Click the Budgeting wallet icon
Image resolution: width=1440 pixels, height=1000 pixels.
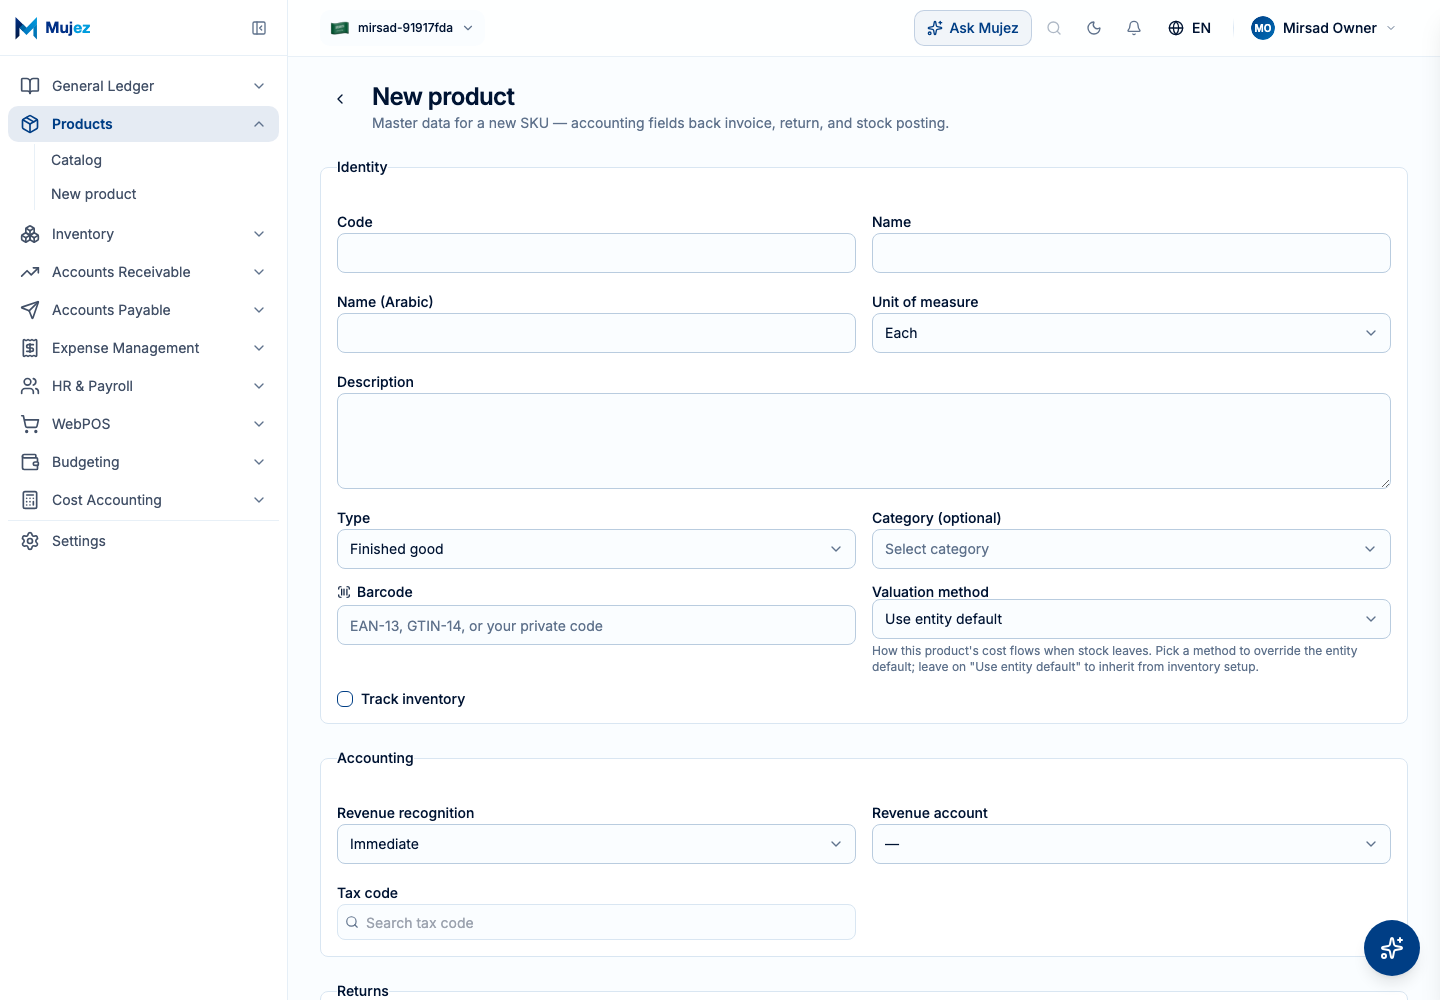30,462
